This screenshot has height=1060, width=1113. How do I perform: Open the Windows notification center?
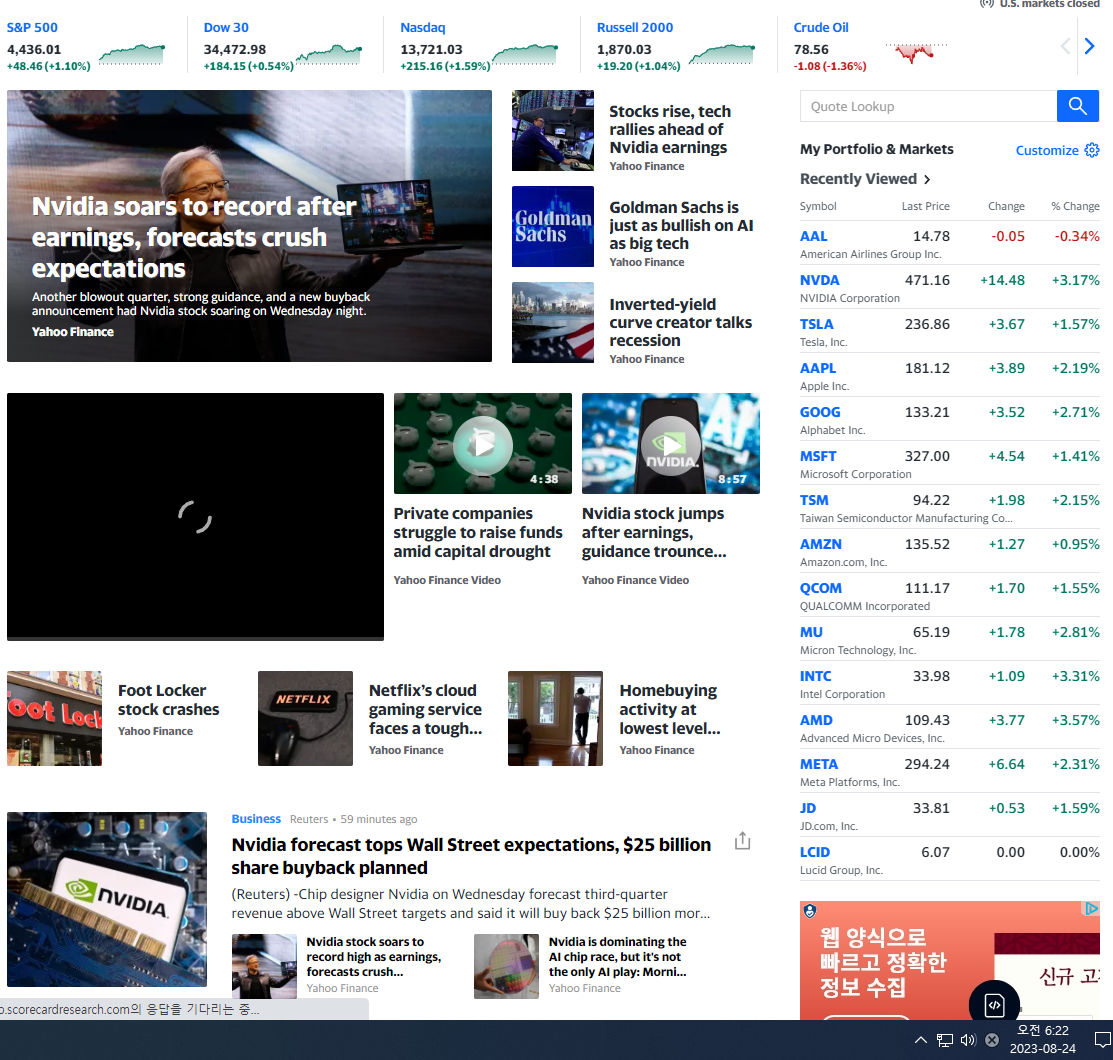pos(1102,1040)
